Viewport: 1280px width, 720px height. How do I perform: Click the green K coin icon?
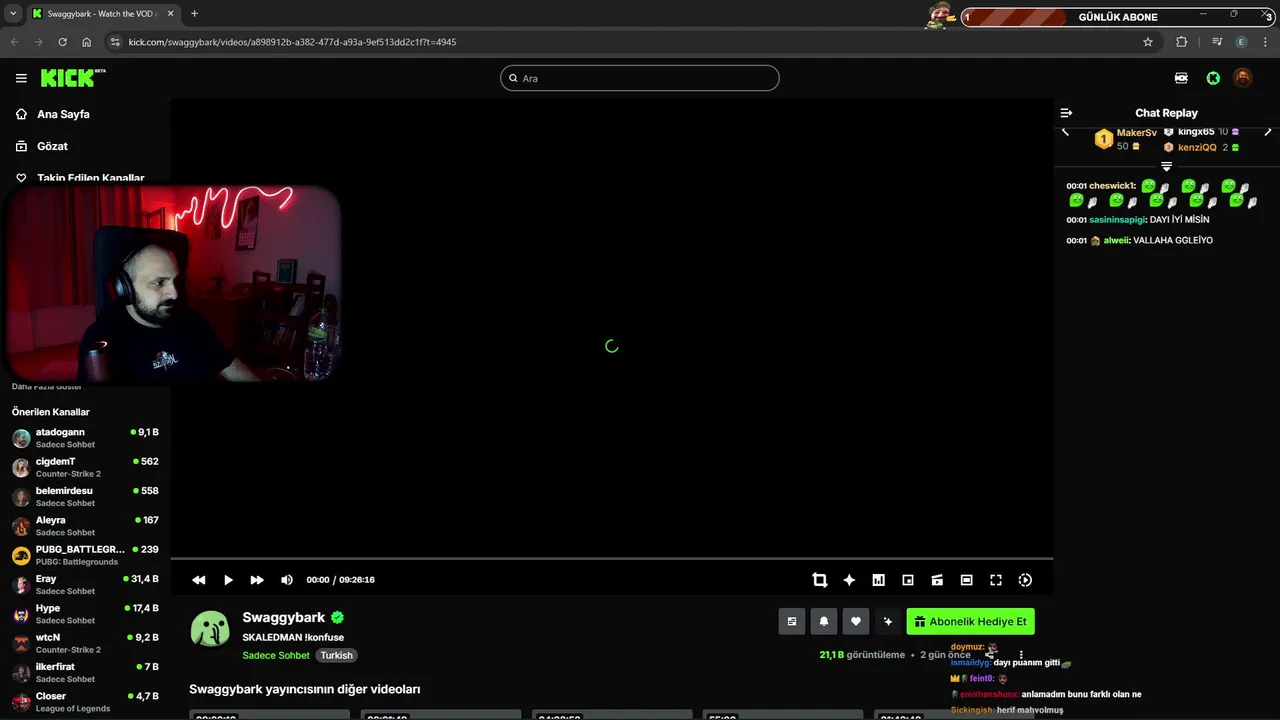pyautogui.click(x=1213, y=78)
